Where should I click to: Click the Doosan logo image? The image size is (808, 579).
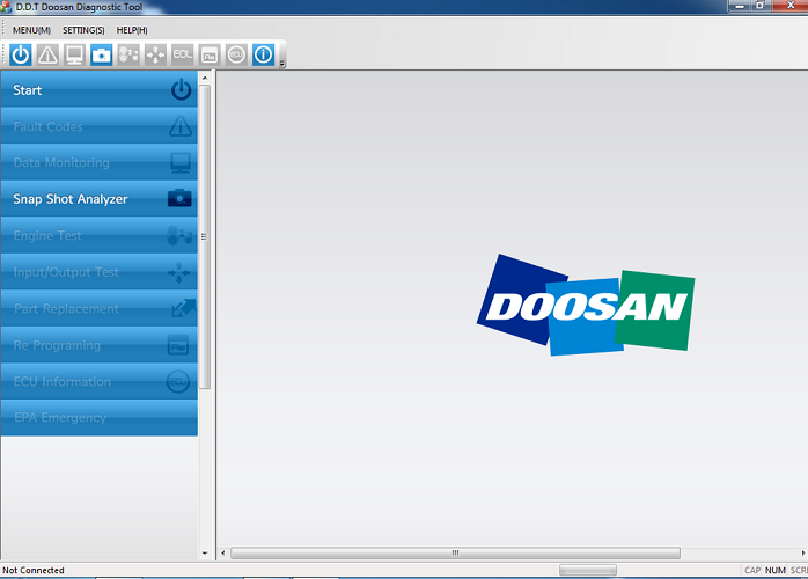[586, 305]
